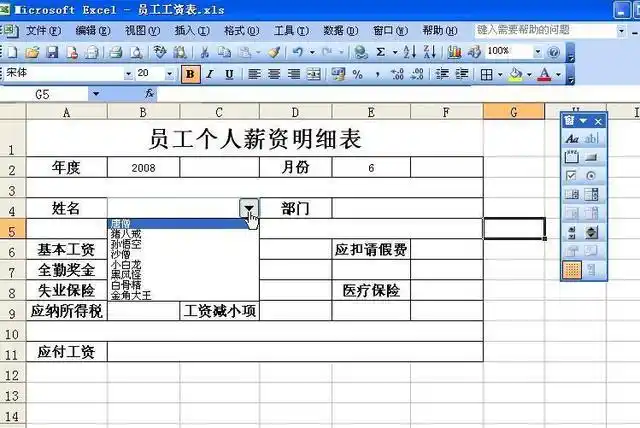Open the 数据(D) menu
This screenshot has width=640, height=428.
click(340, 31)
